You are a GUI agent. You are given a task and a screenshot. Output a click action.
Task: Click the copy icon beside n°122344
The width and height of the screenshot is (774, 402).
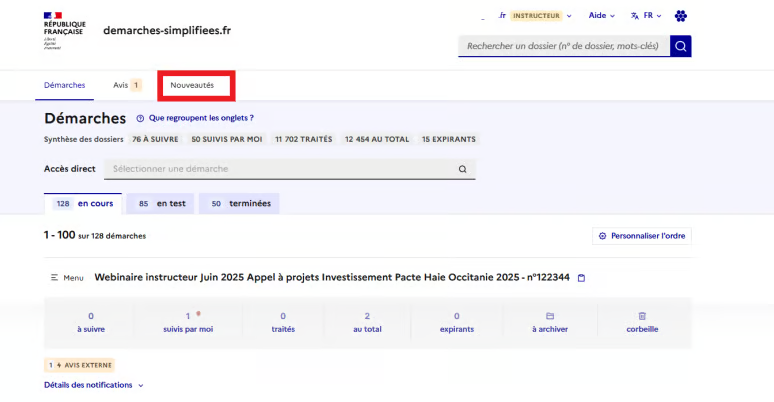(581, 278)
